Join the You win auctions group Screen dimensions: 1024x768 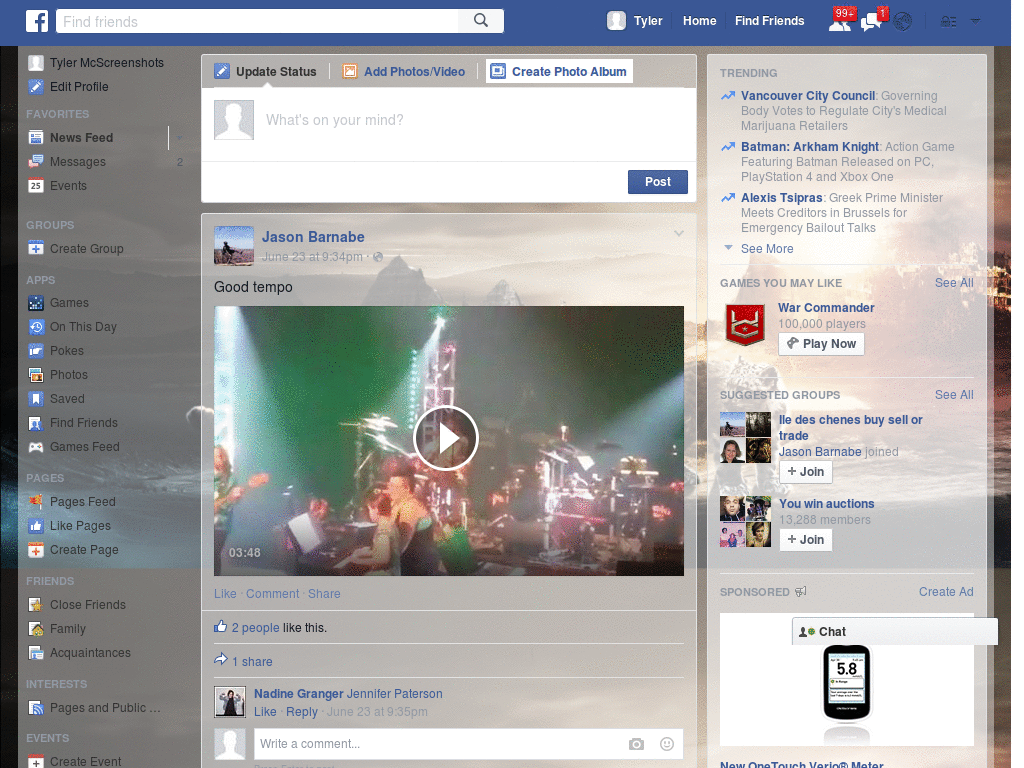click(x=806, y=539)
